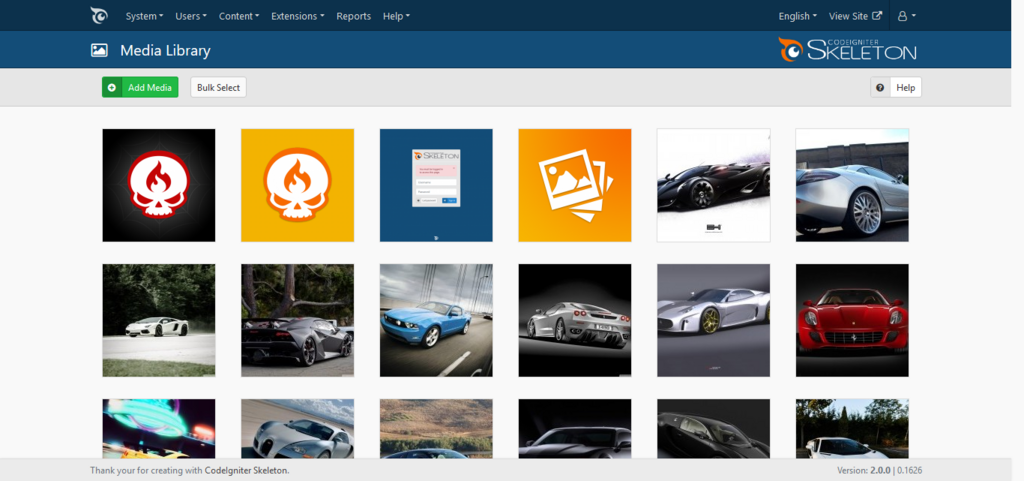Open the brown hills landscape thumbnail
Viewport: 1024px width, 481px height.
pyautogui.click(x=436, y=428)
